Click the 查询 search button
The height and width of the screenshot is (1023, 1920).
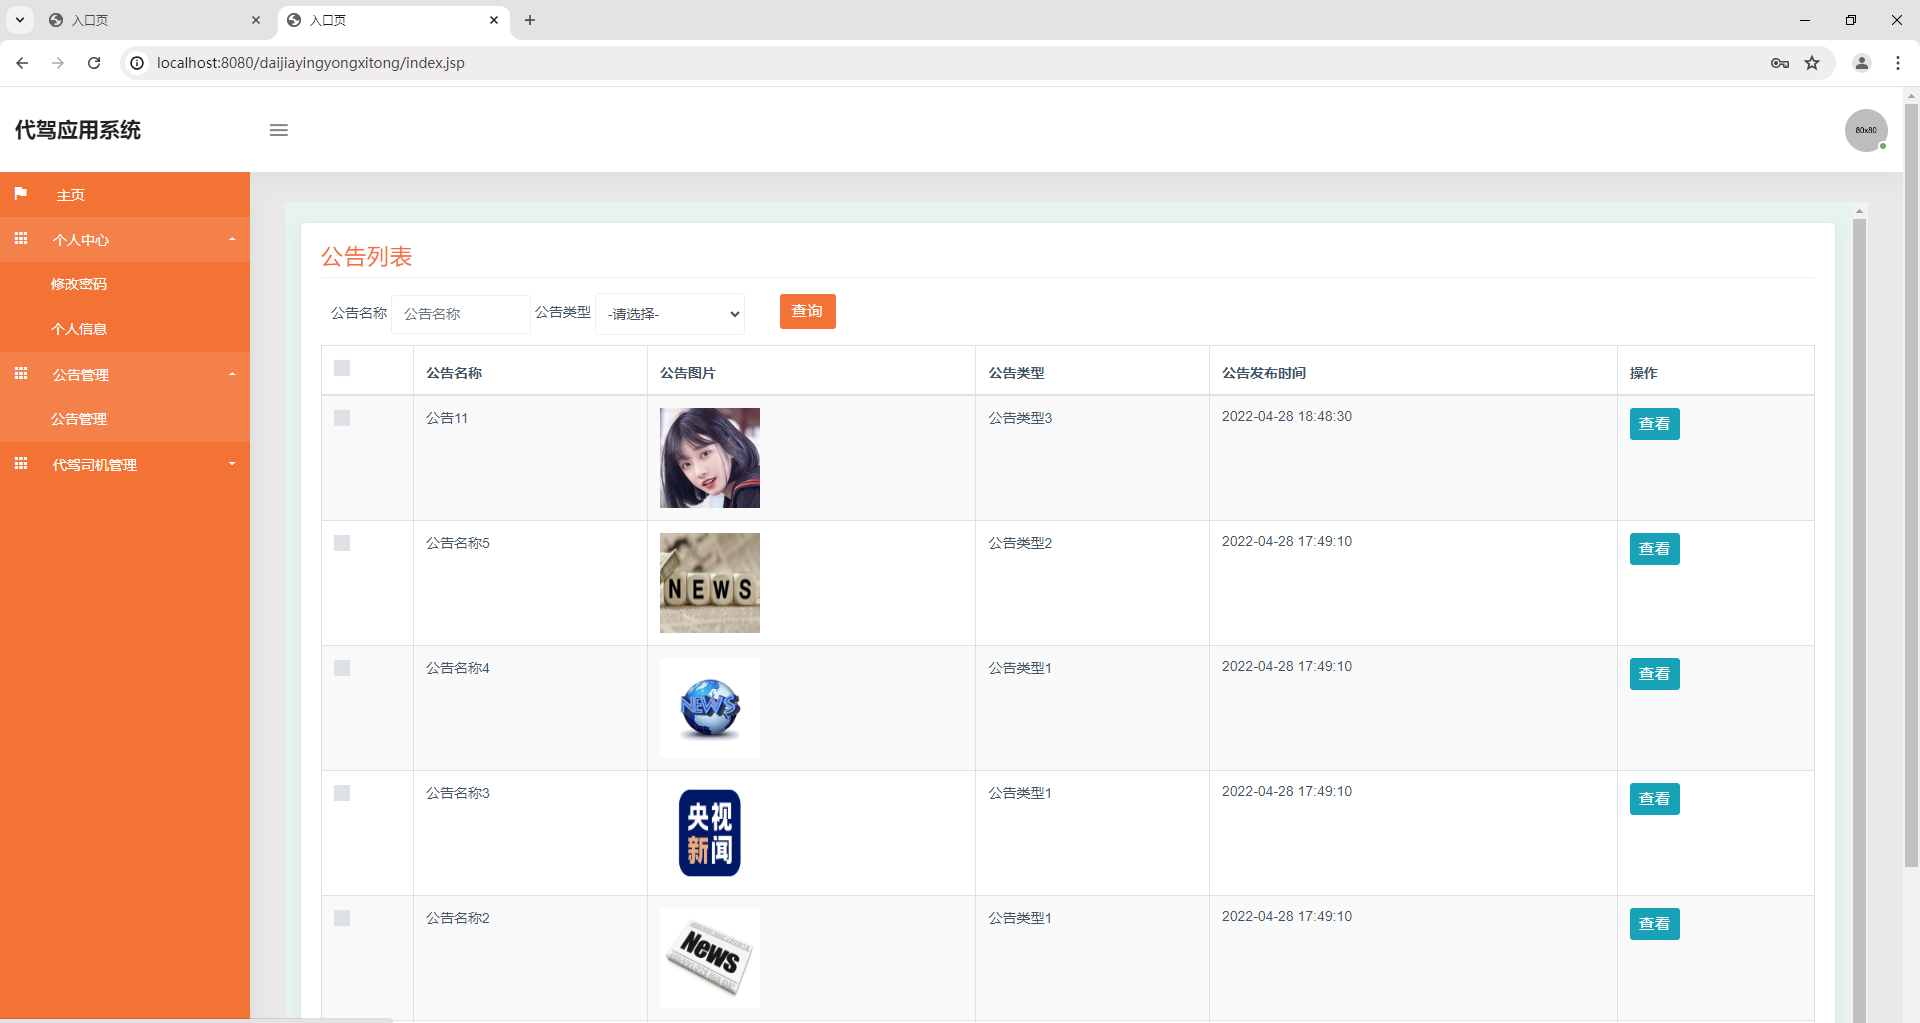807,311
